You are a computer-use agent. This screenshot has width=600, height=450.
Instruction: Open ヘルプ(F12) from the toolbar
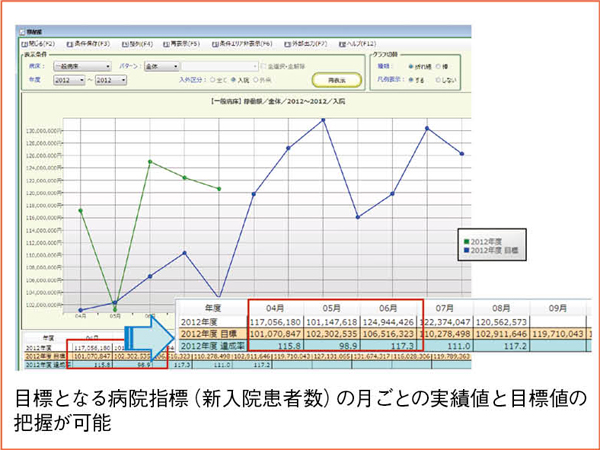click(345, 44)
